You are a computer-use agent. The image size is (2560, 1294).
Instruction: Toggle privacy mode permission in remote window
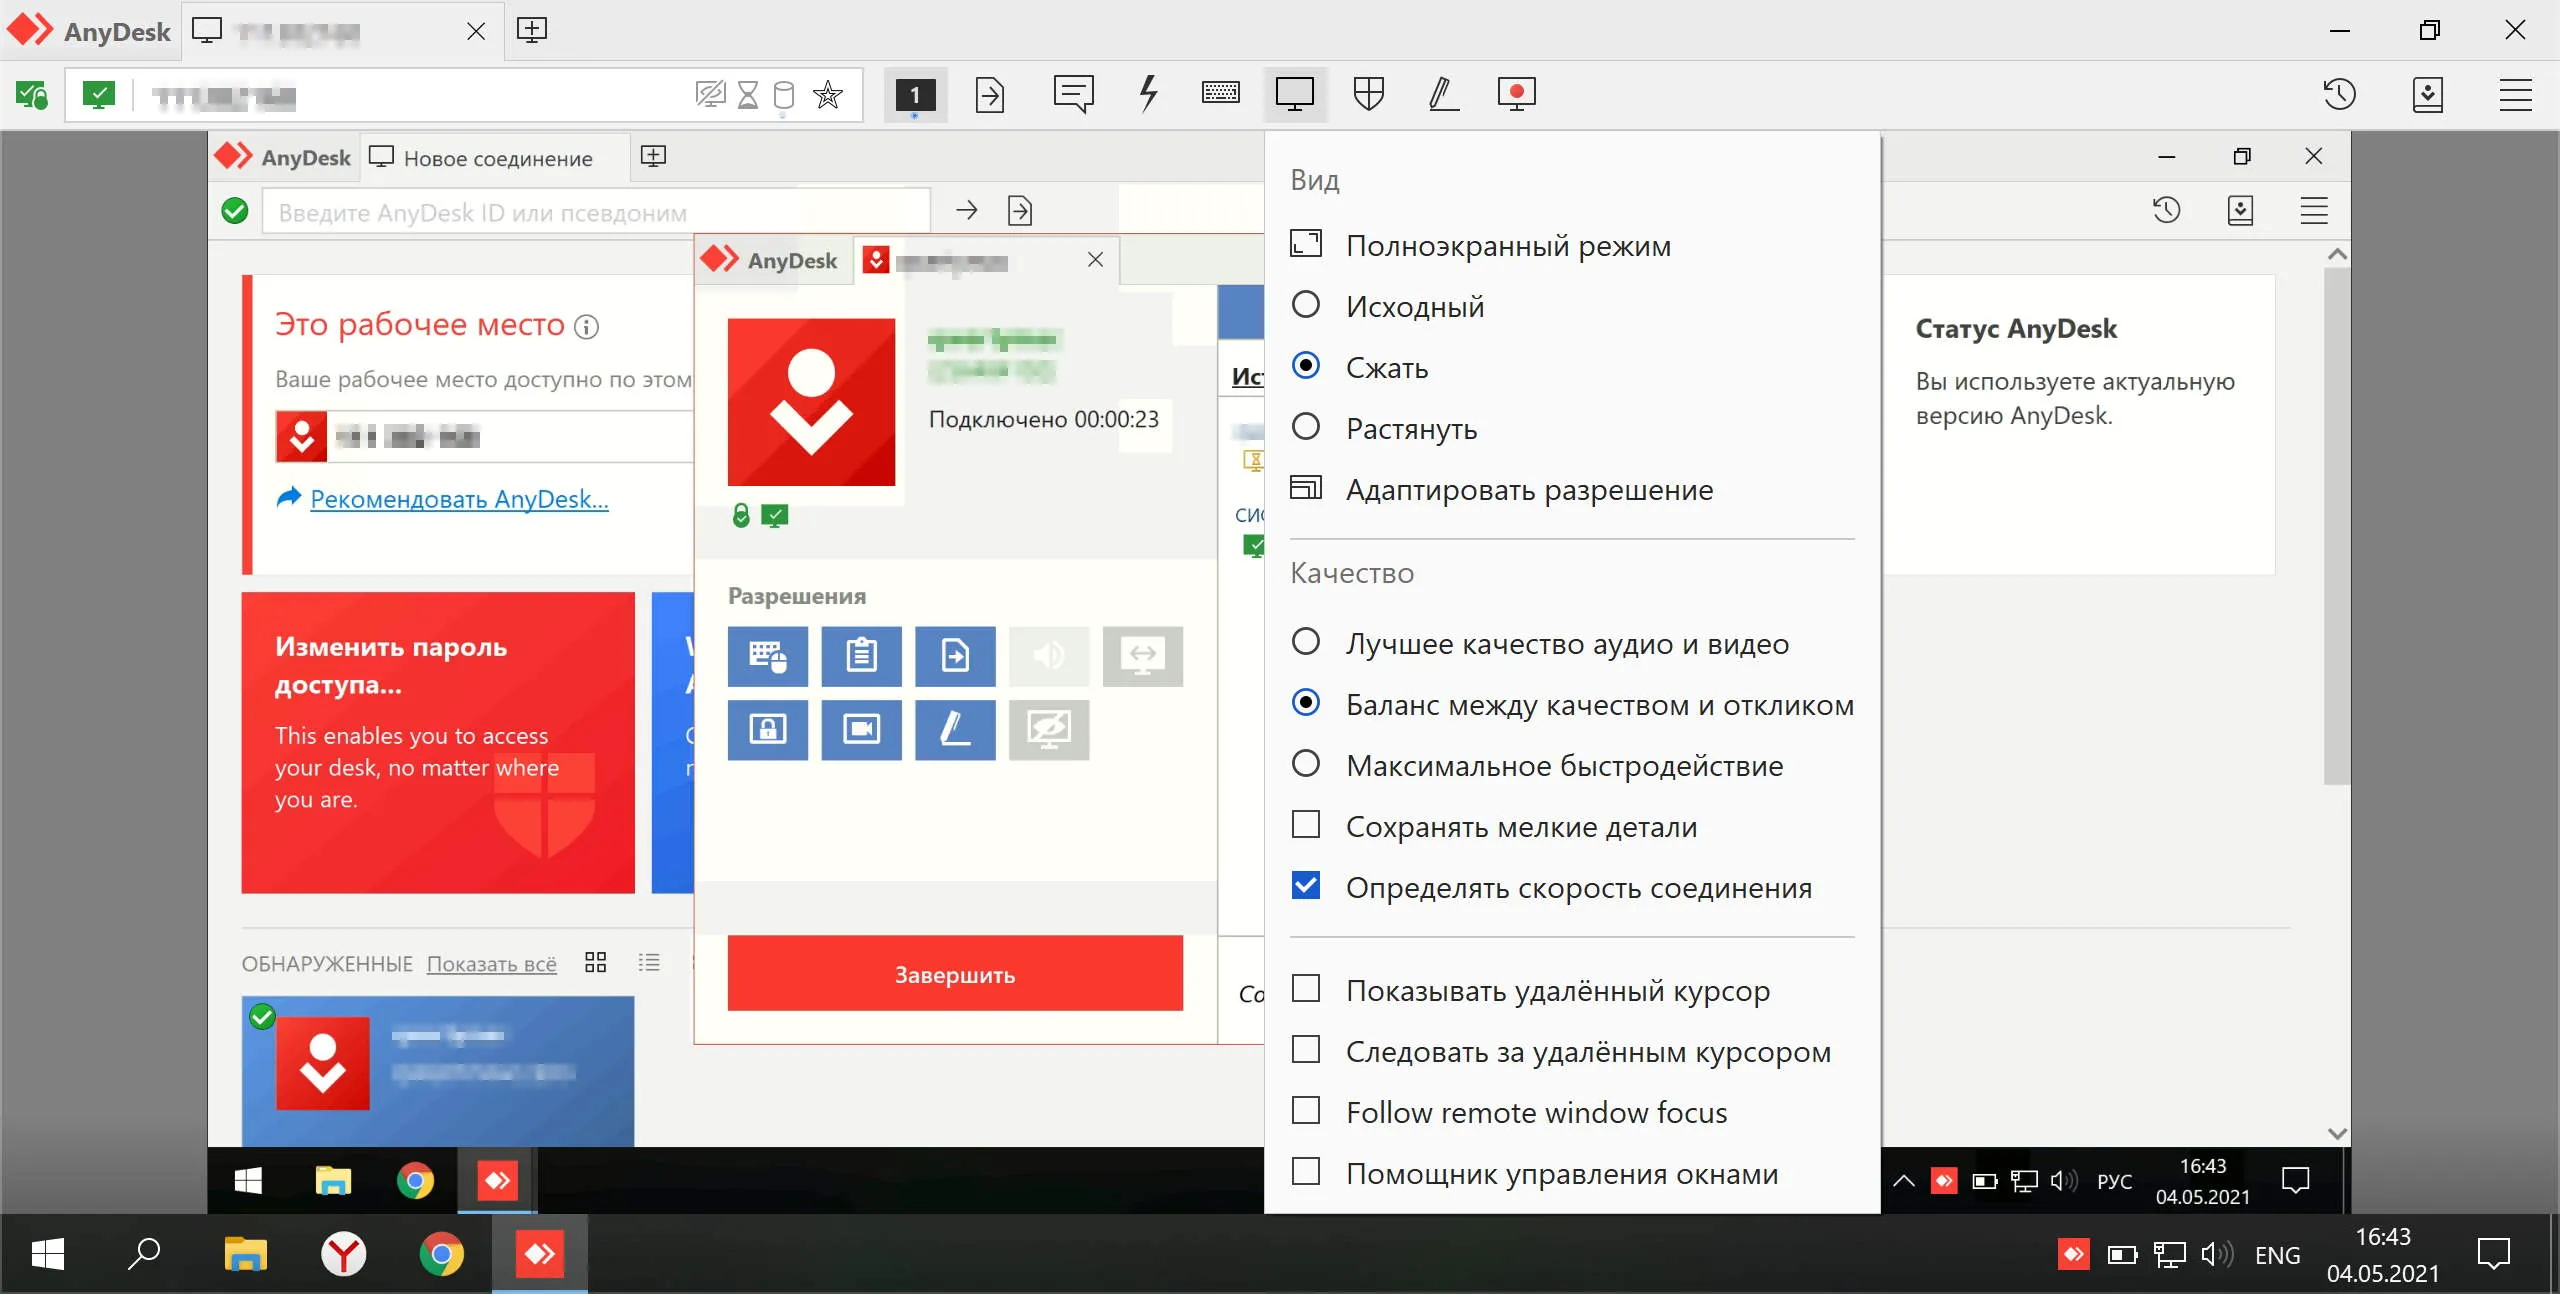(x=1049, y=730)
